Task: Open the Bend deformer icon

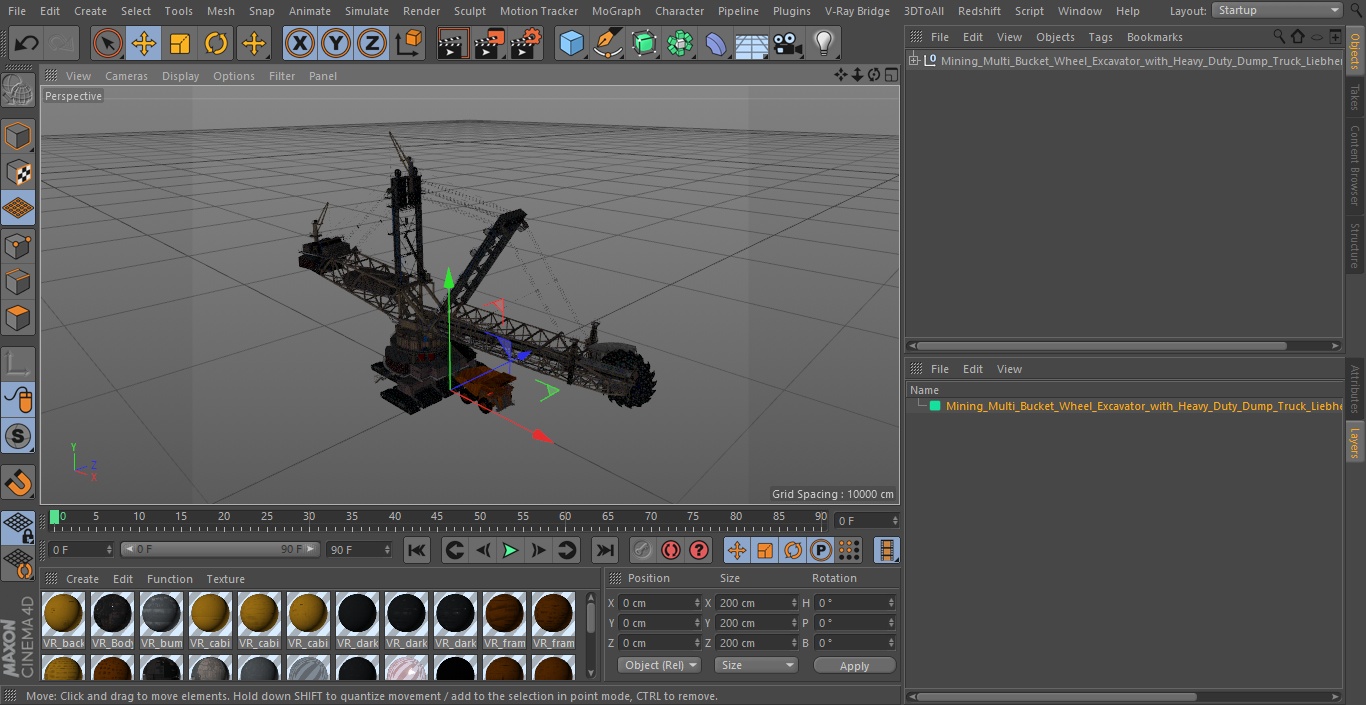Action: point(716,43)
